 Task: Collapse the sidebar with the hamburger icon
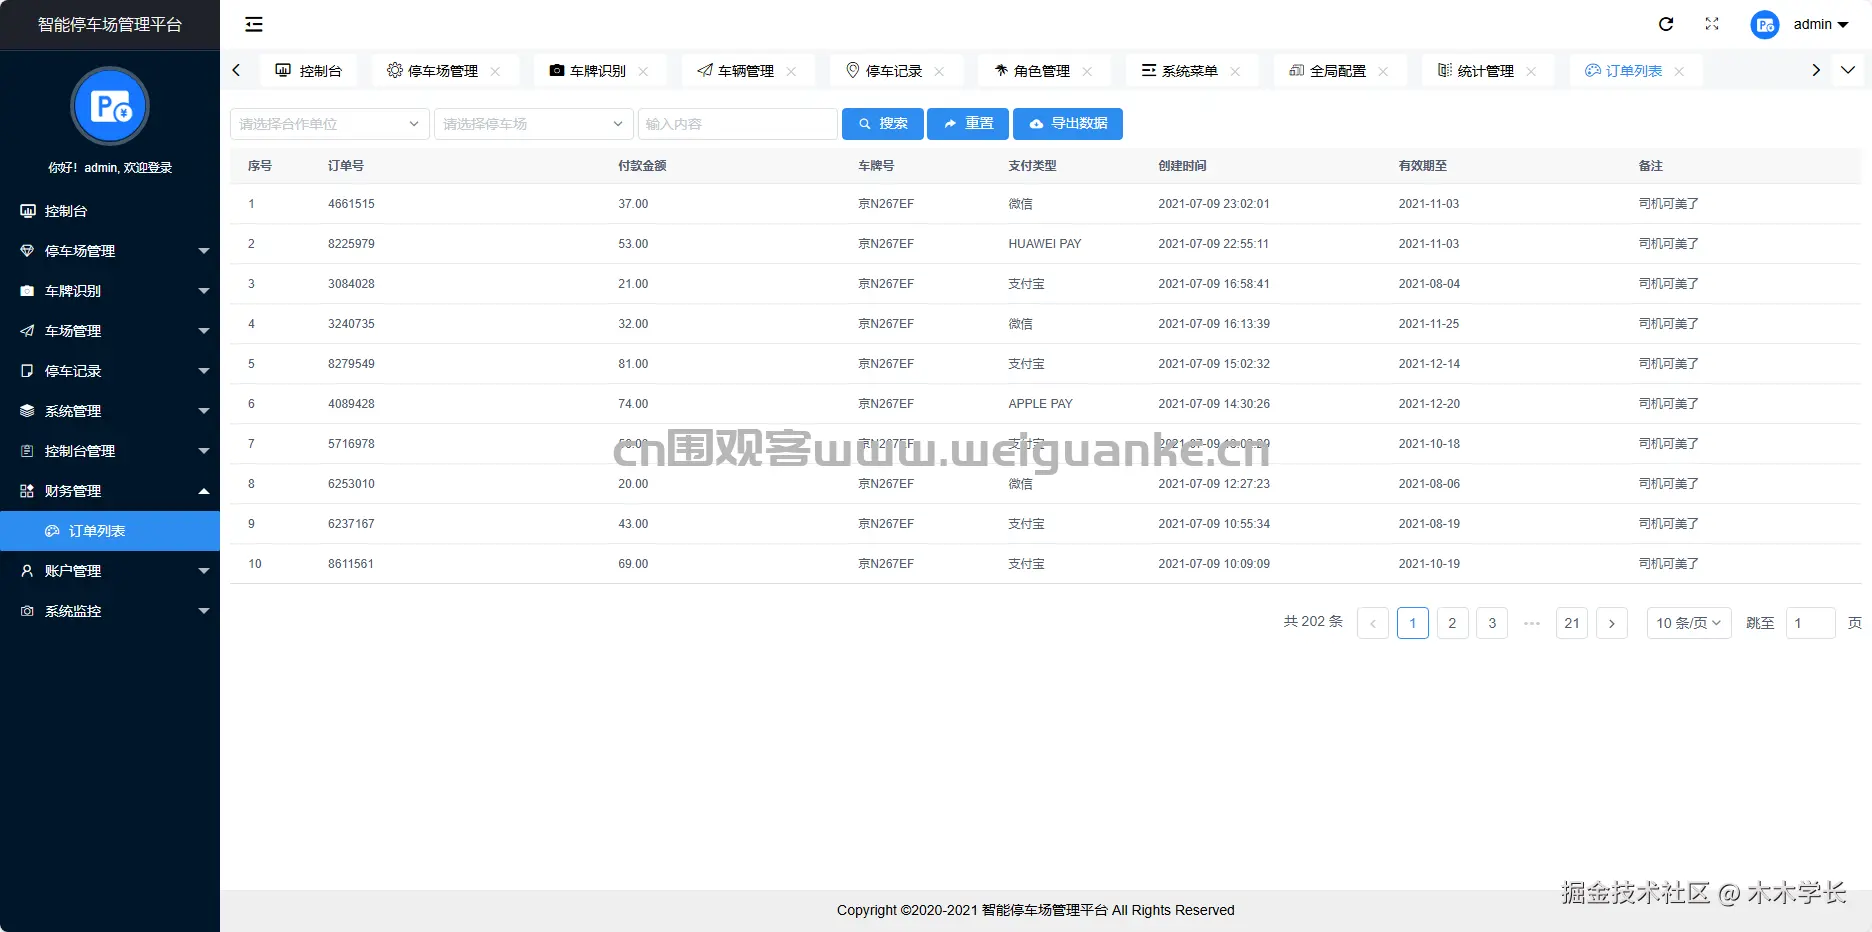(x=254, y=24)
